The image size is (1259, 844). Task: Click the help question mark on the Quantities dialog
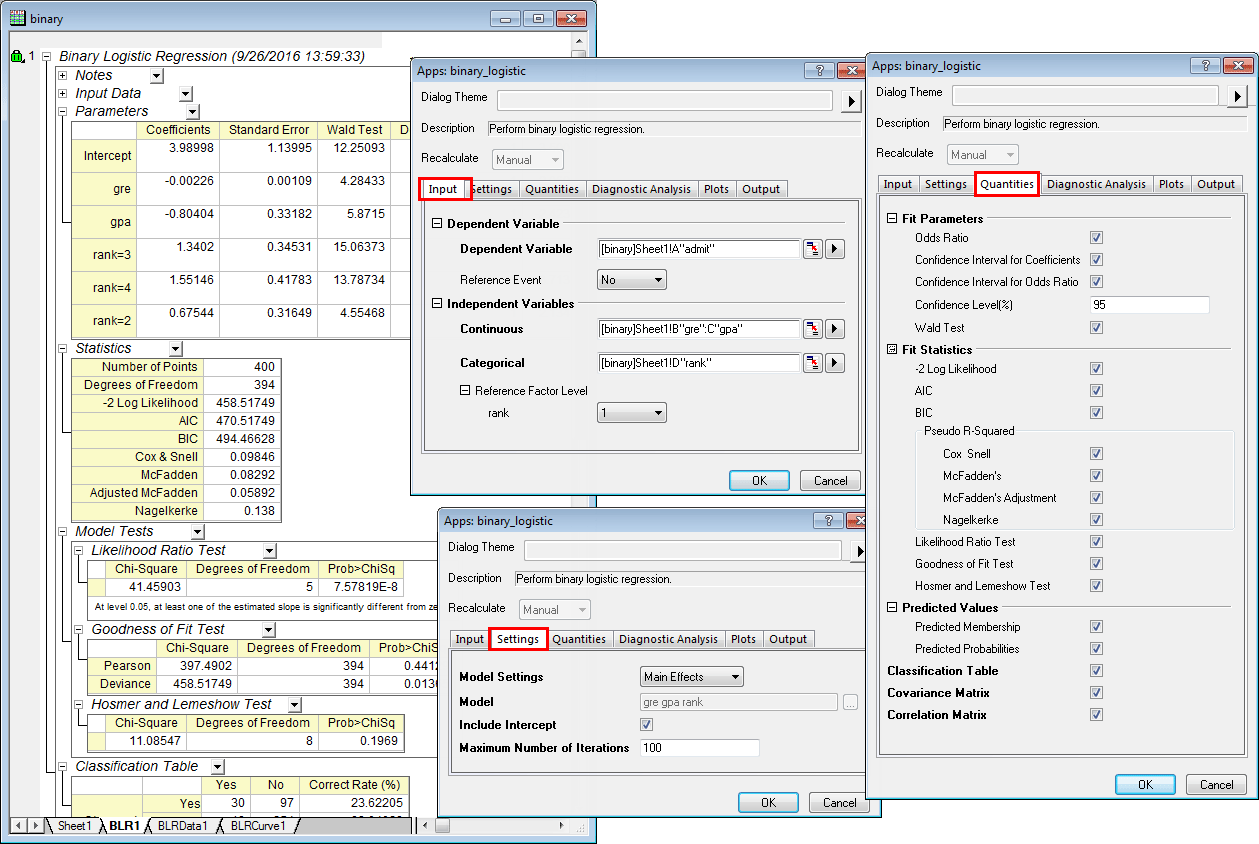click(x=1205, y=66)
